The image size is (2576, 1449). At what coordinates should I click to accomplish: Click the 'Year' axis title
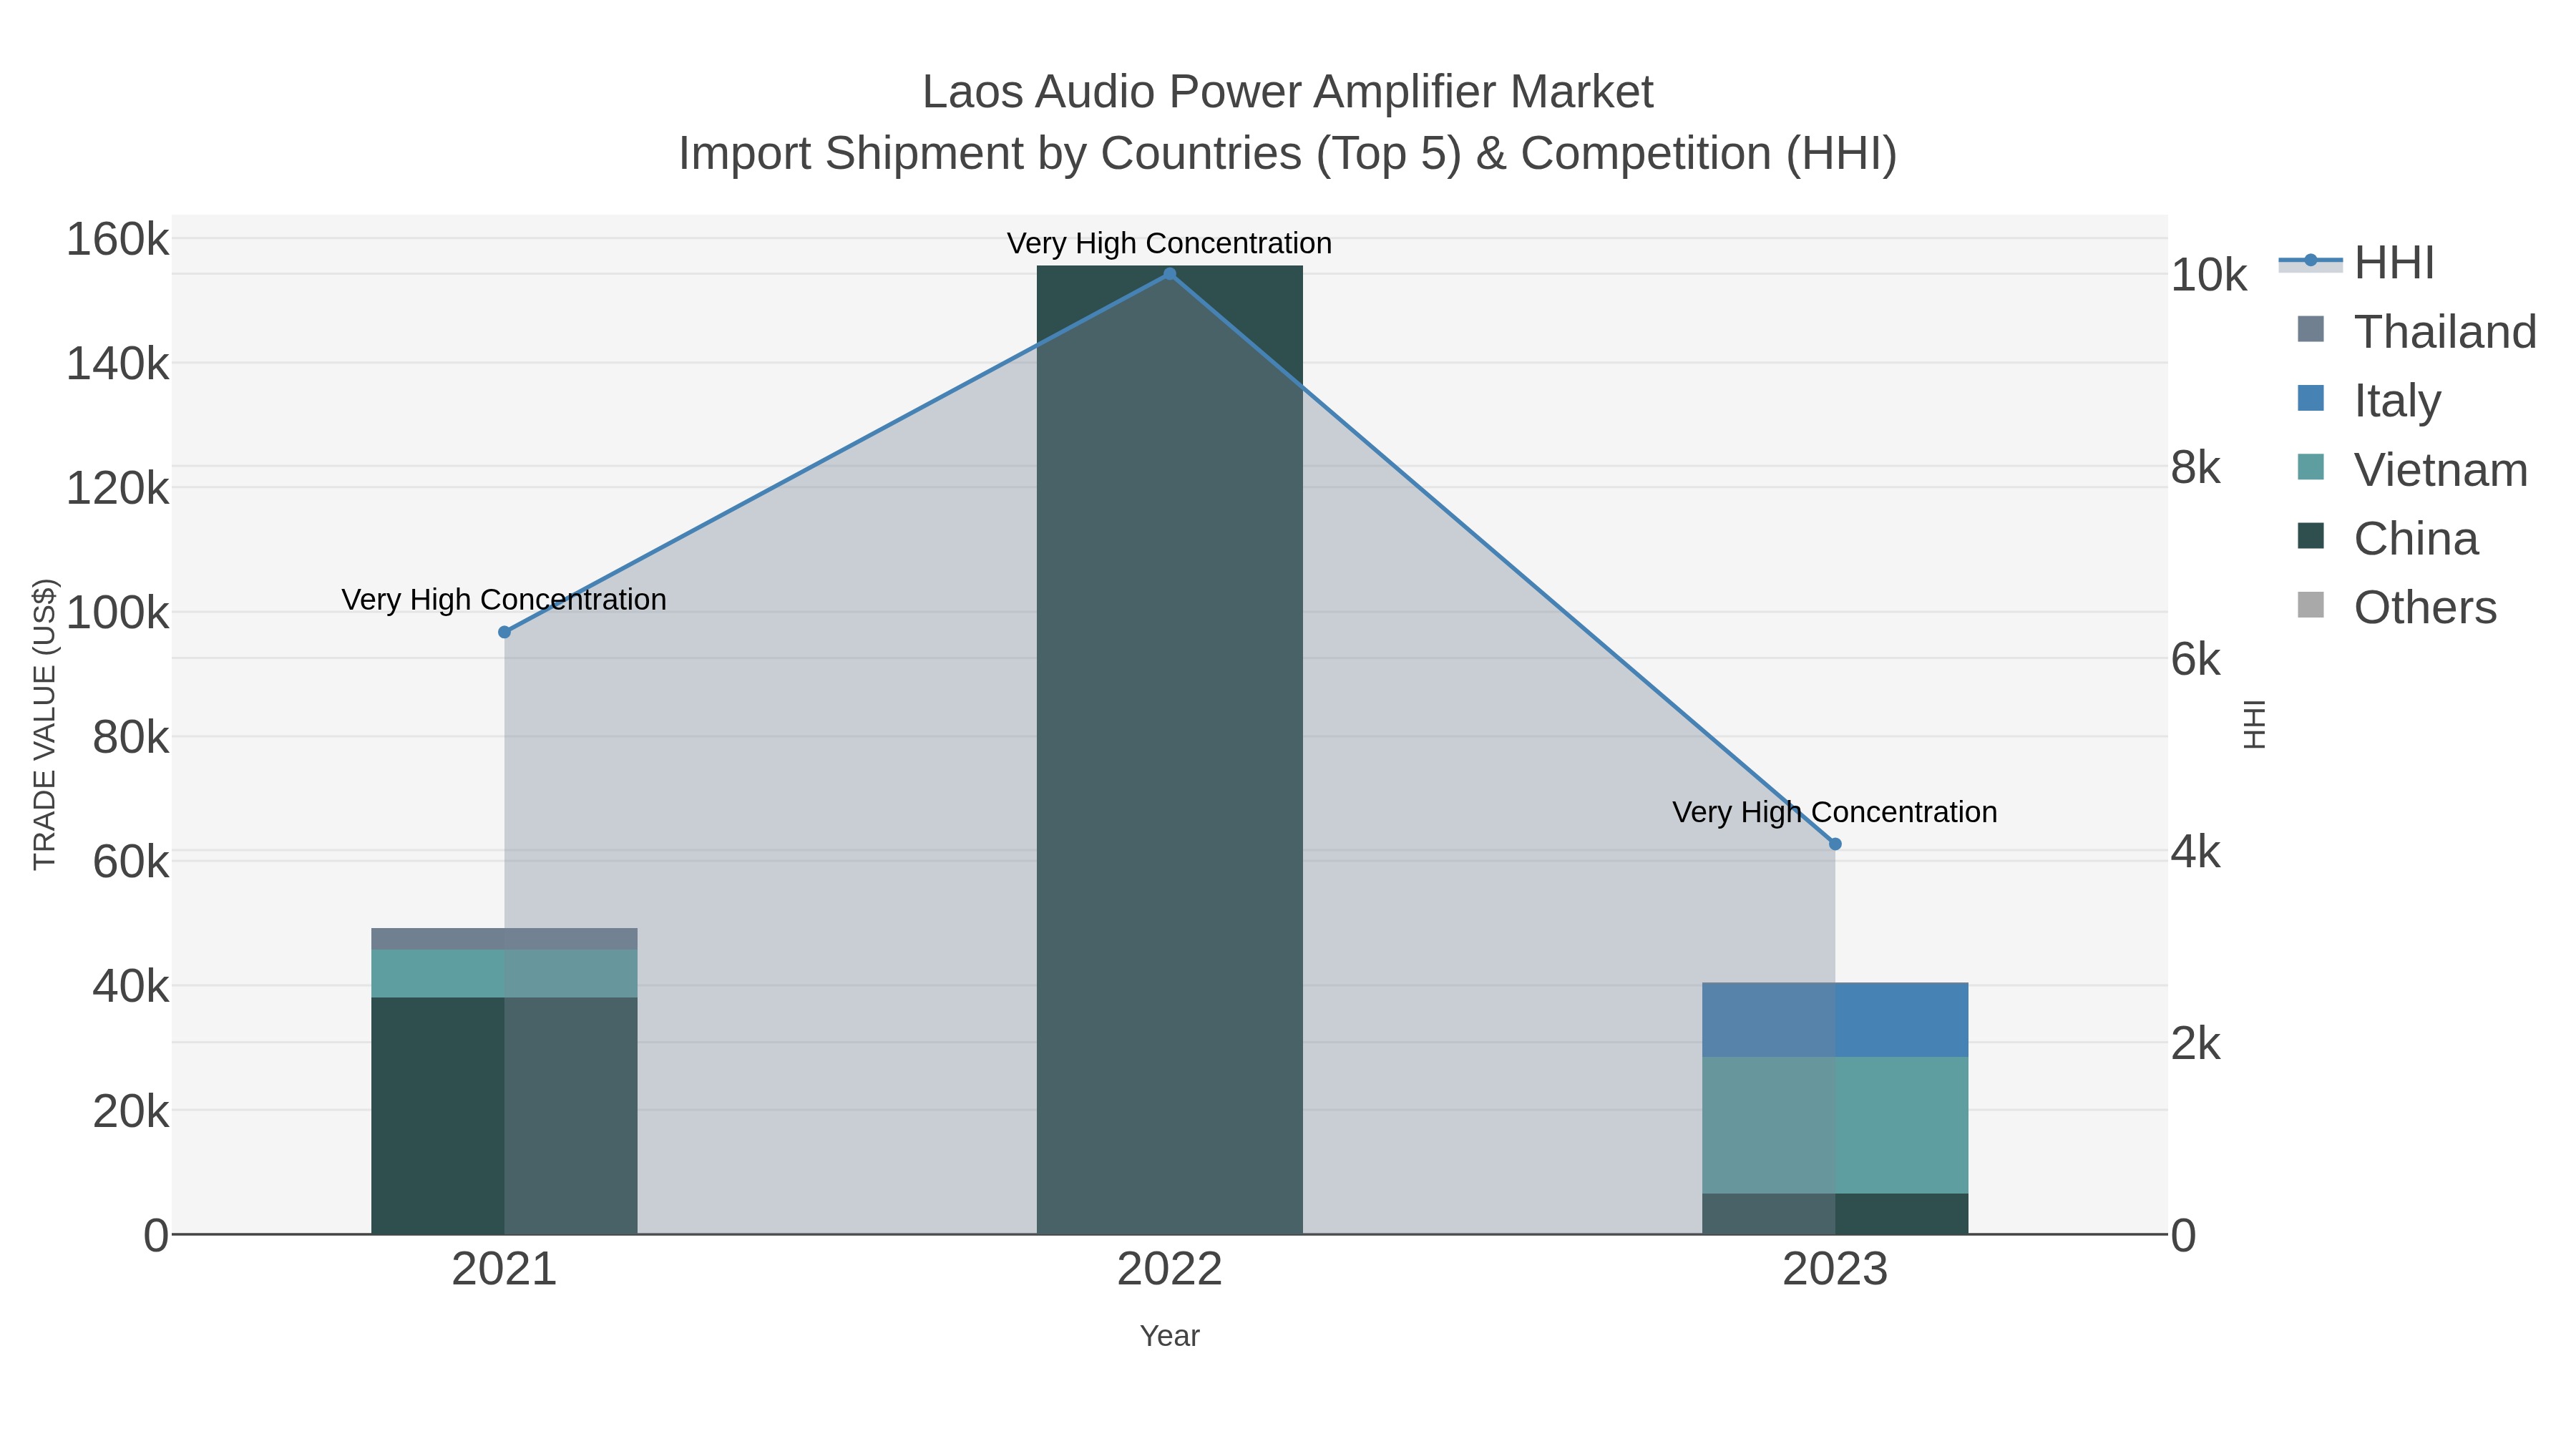1169,1336
